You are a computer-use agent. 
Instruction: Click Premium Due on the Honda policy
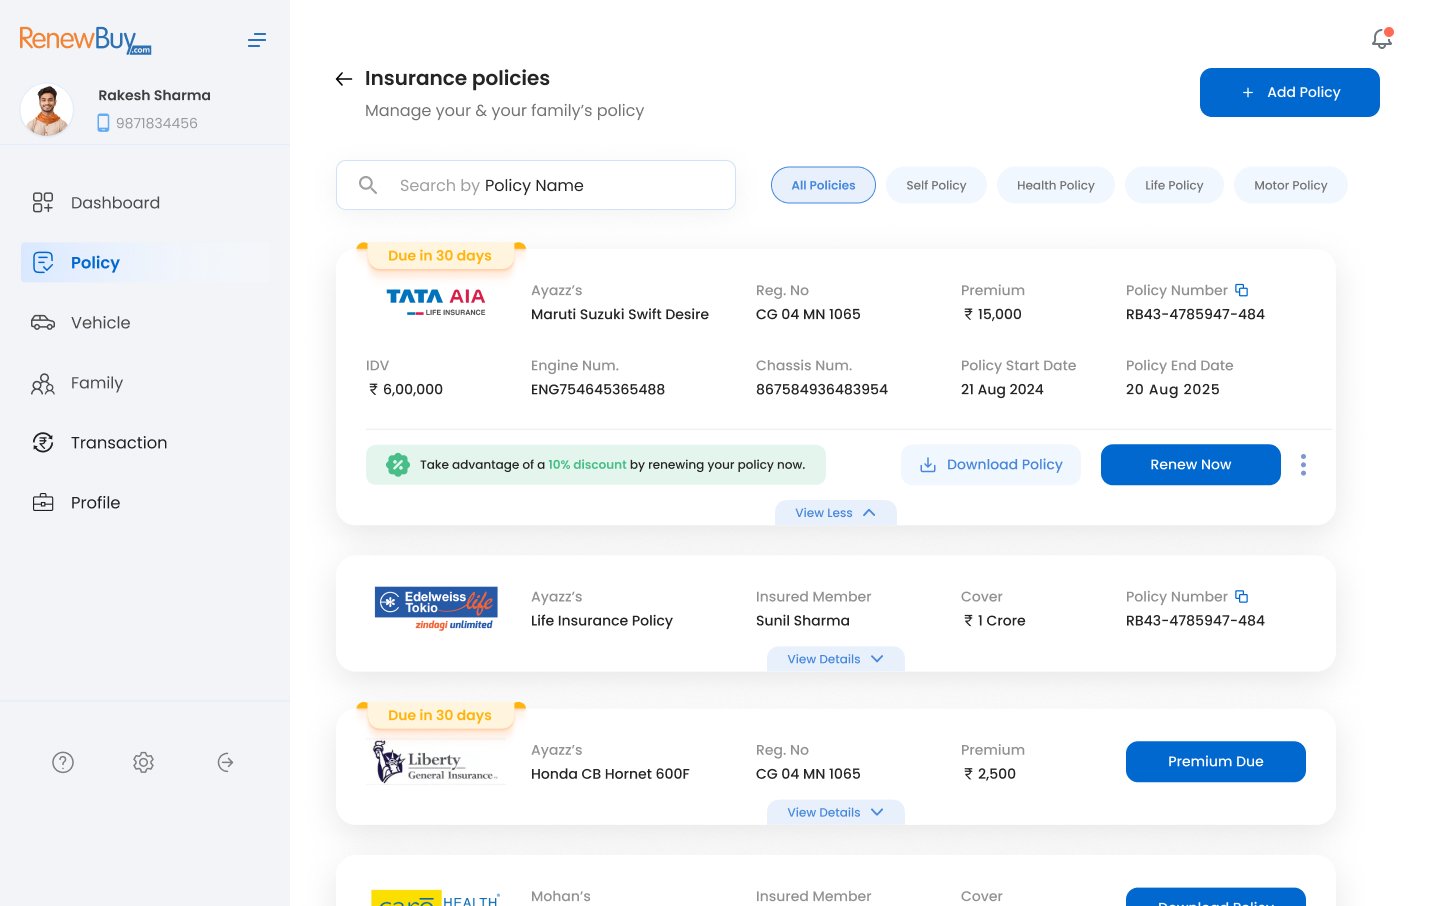pyautogui.click(x=1216, y=762)
